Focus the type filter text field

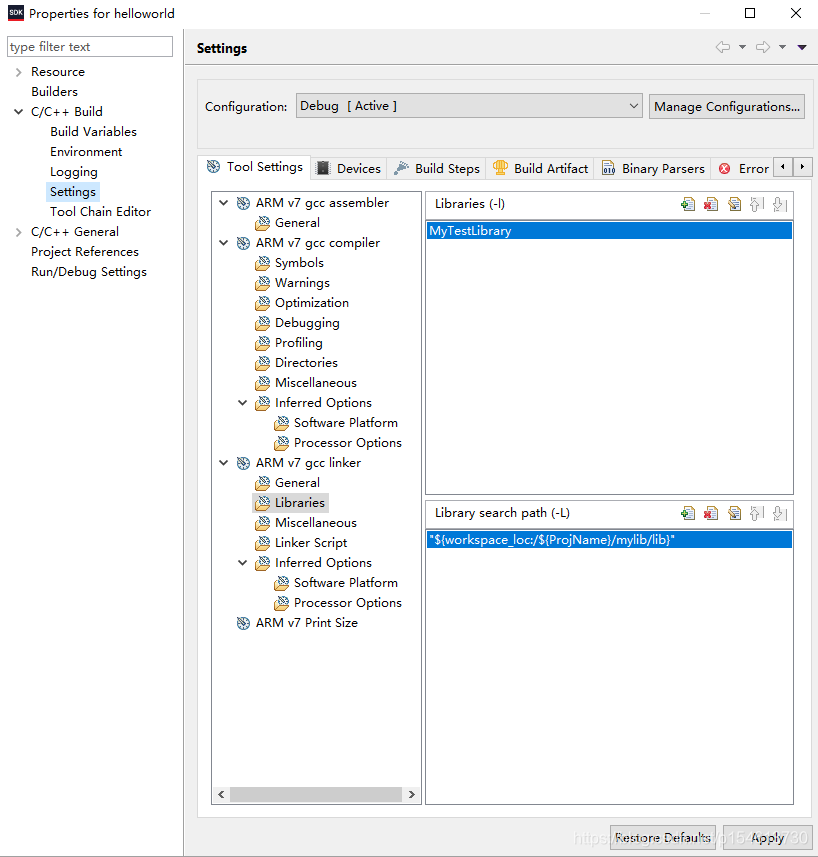point(90,47)
